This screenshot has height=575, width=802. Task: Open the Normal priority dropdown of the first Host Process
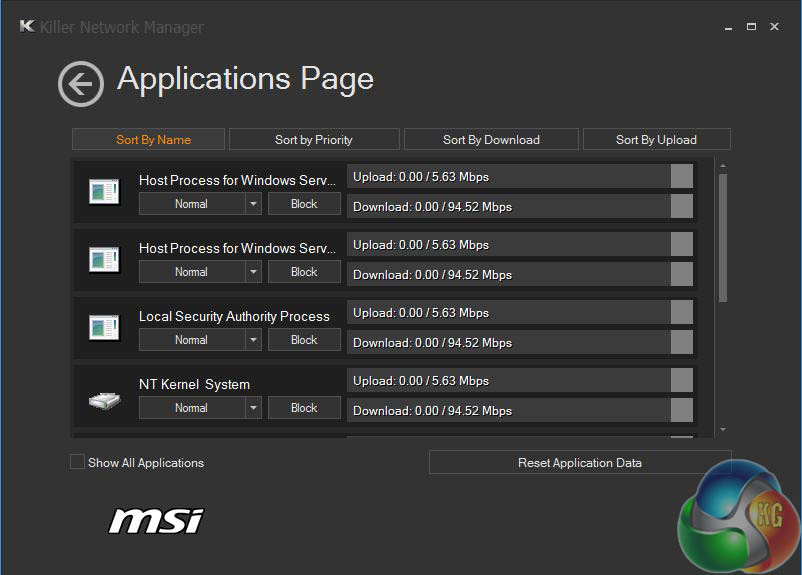click(253, 204)
